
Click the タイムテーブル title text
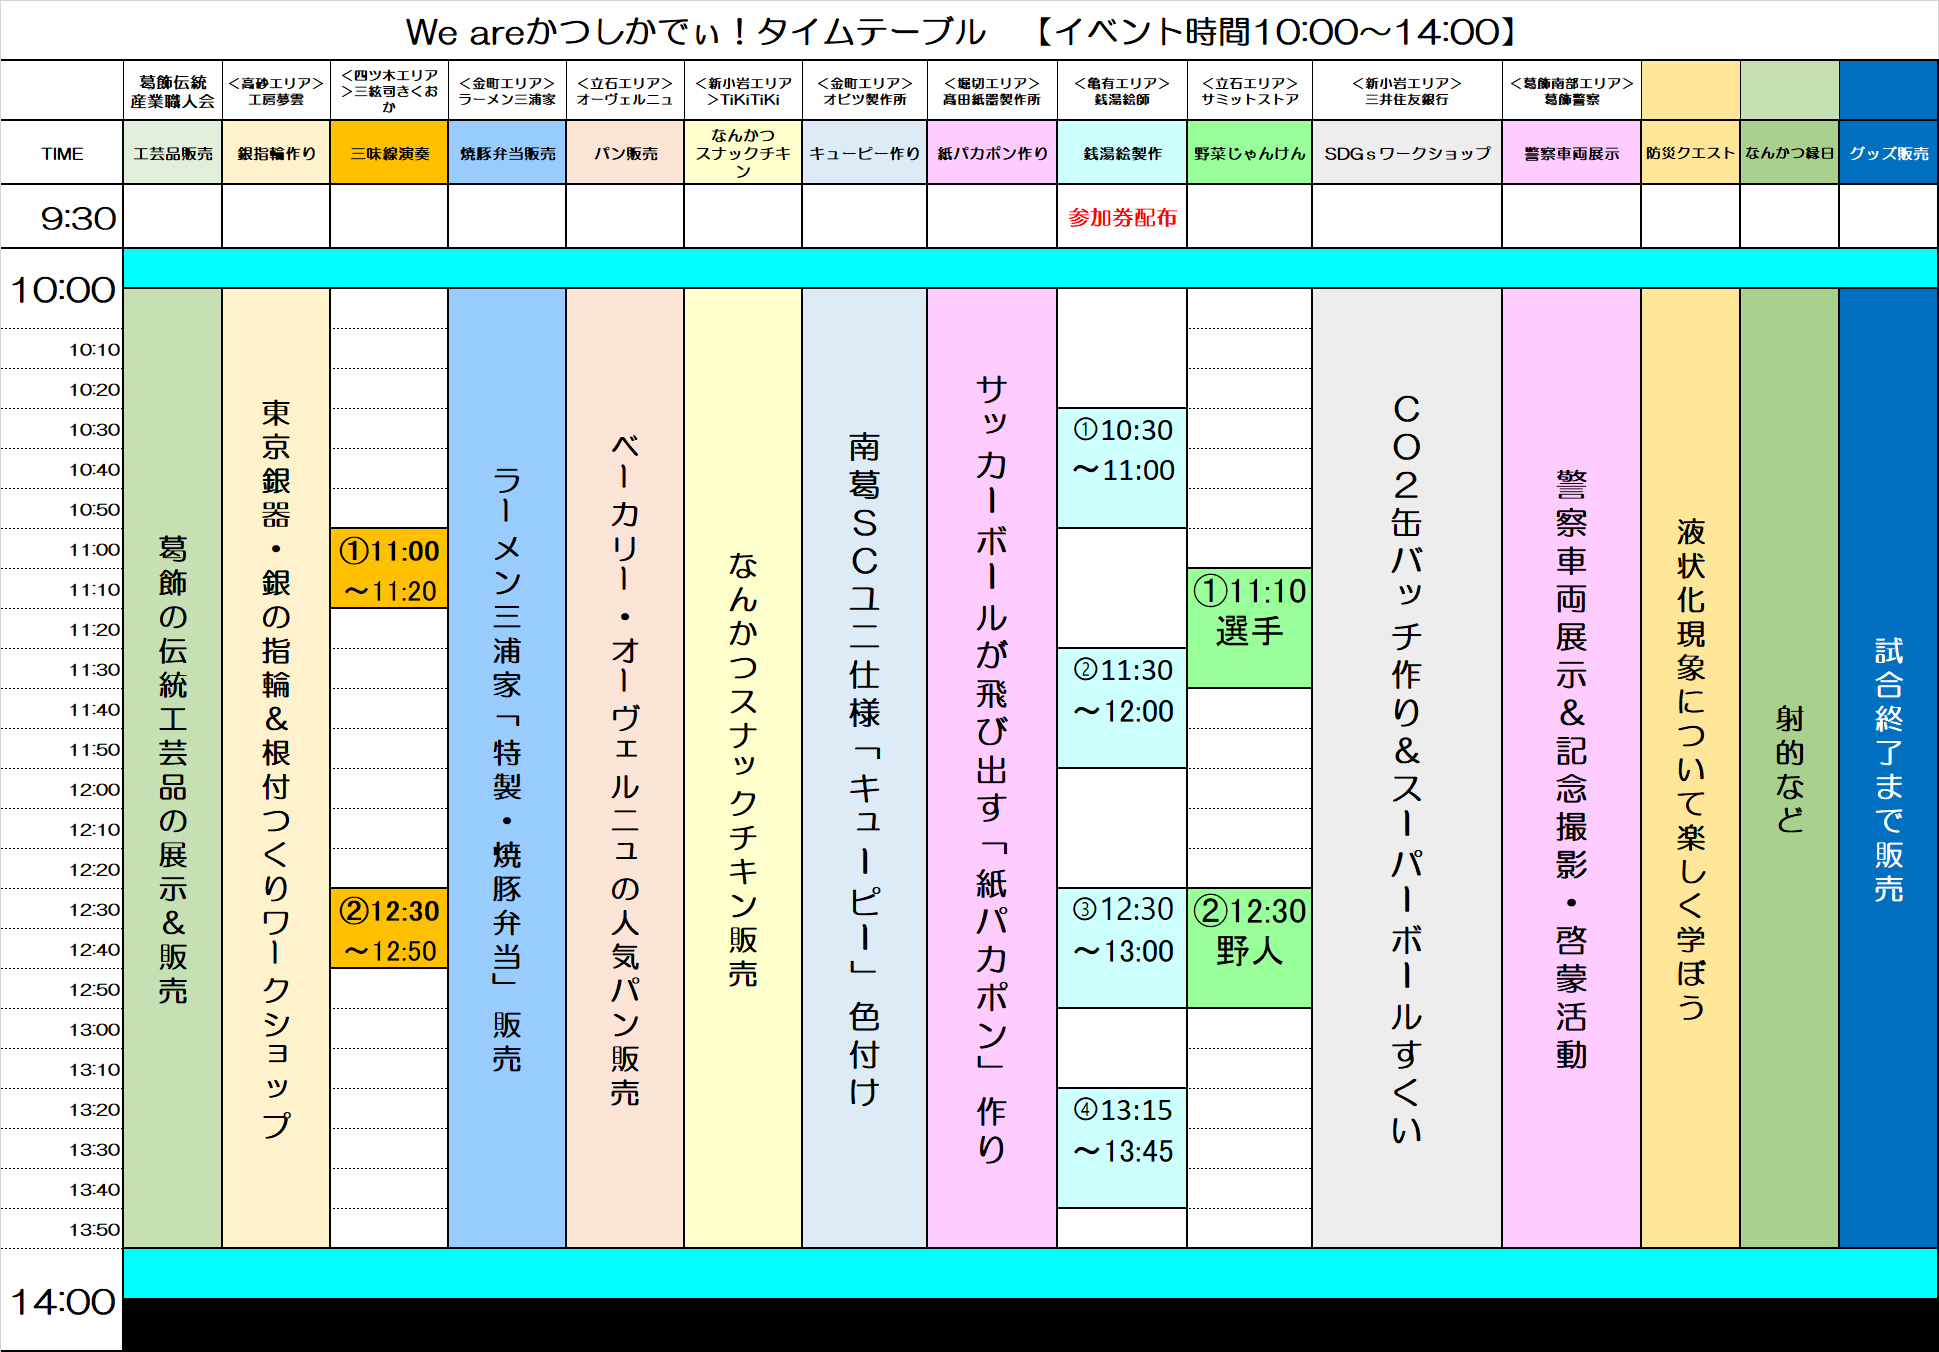pyautogui.click(x=870, y=32)
